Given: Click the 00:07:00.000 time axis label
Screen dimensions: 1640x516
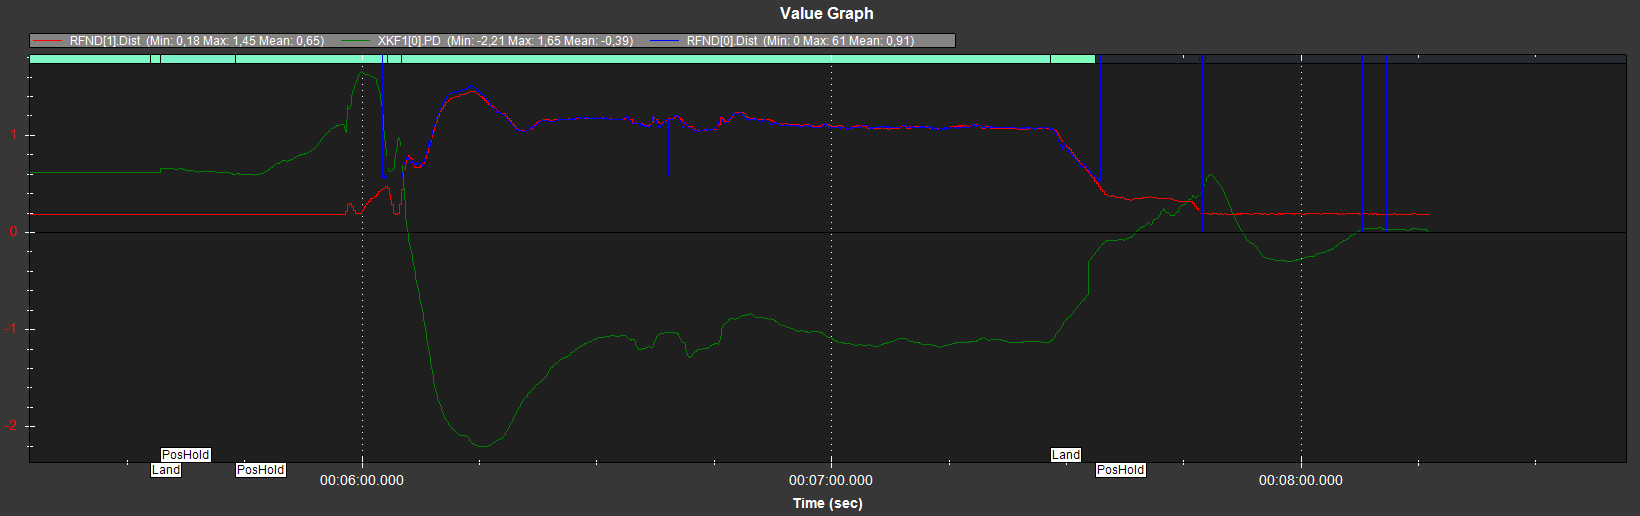Looking at the screenshot, I should [x=830, y=481].
